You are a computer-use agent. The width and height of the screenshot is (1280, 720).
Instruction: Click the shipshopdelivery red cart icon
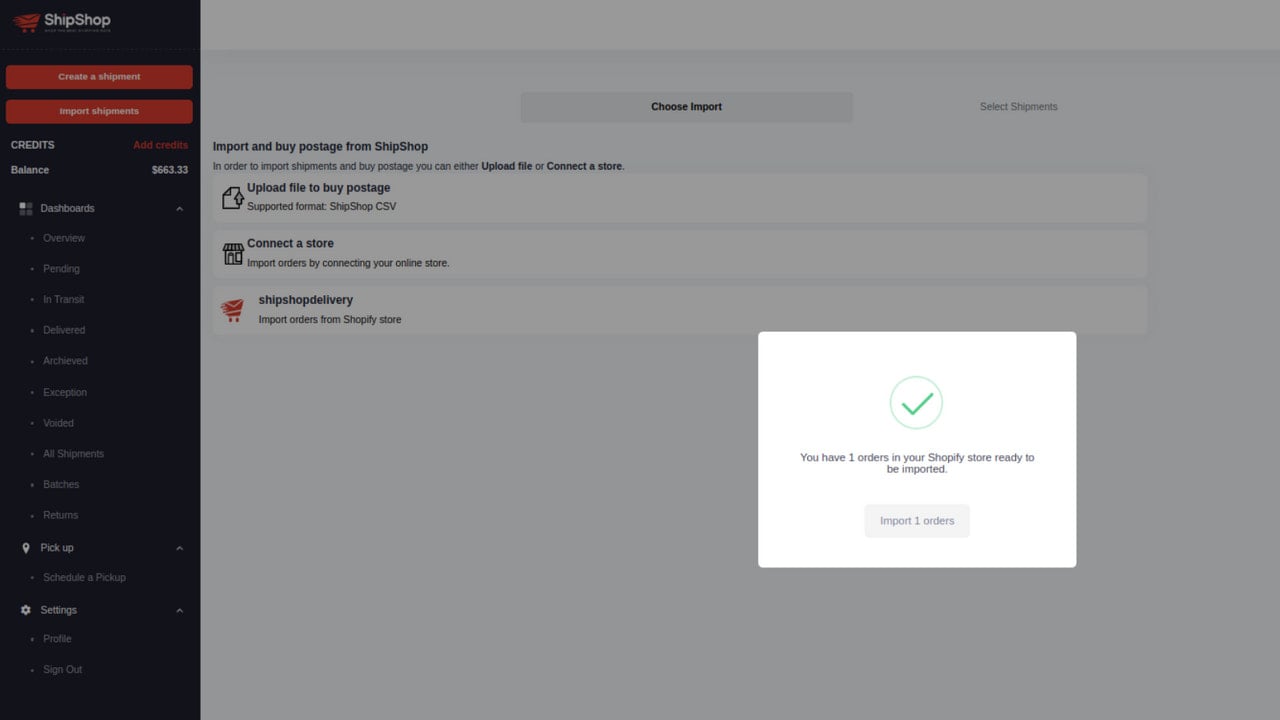pyautogui.click(x=232, y=310)
